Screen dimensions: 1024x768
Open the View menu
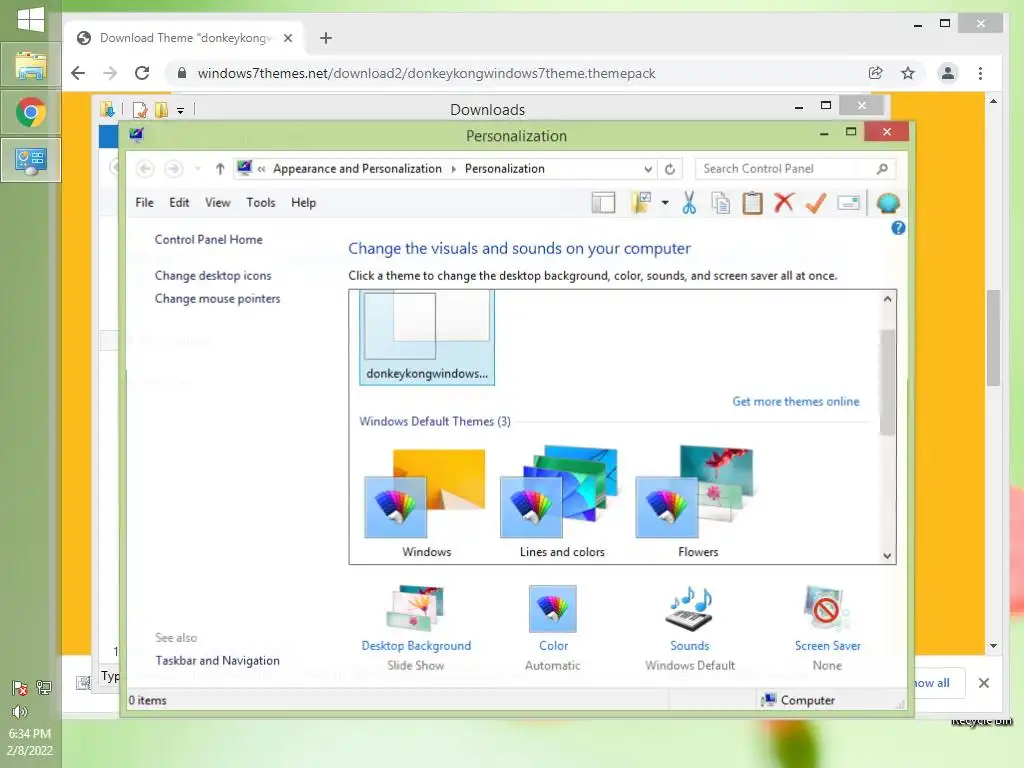pyautogui.click(x=217, y=202)
